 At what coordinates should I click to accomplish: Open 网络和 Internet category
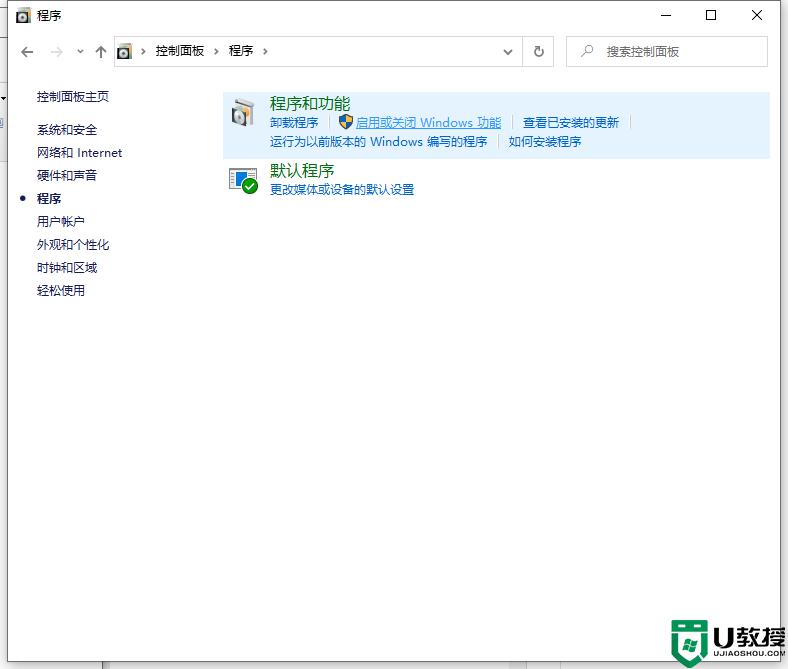[x=79, y=153]
